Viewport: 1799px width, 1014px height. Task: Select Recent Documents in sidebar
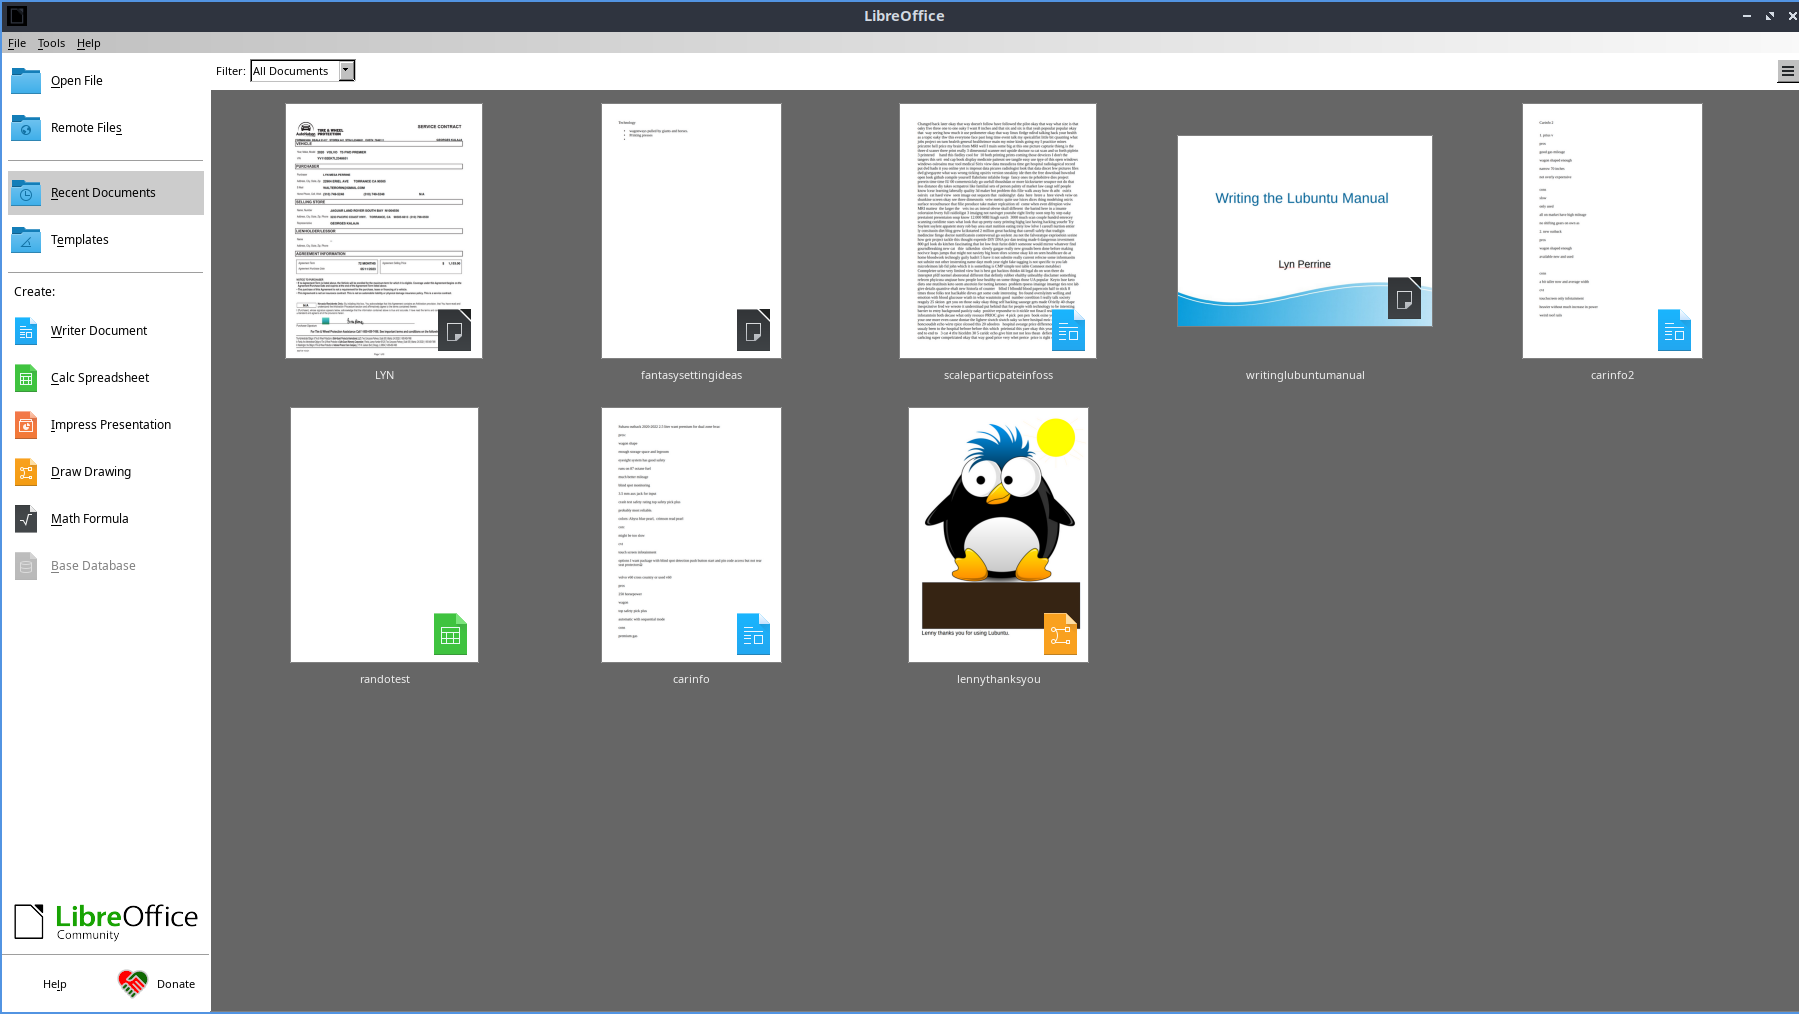[105, 193]
